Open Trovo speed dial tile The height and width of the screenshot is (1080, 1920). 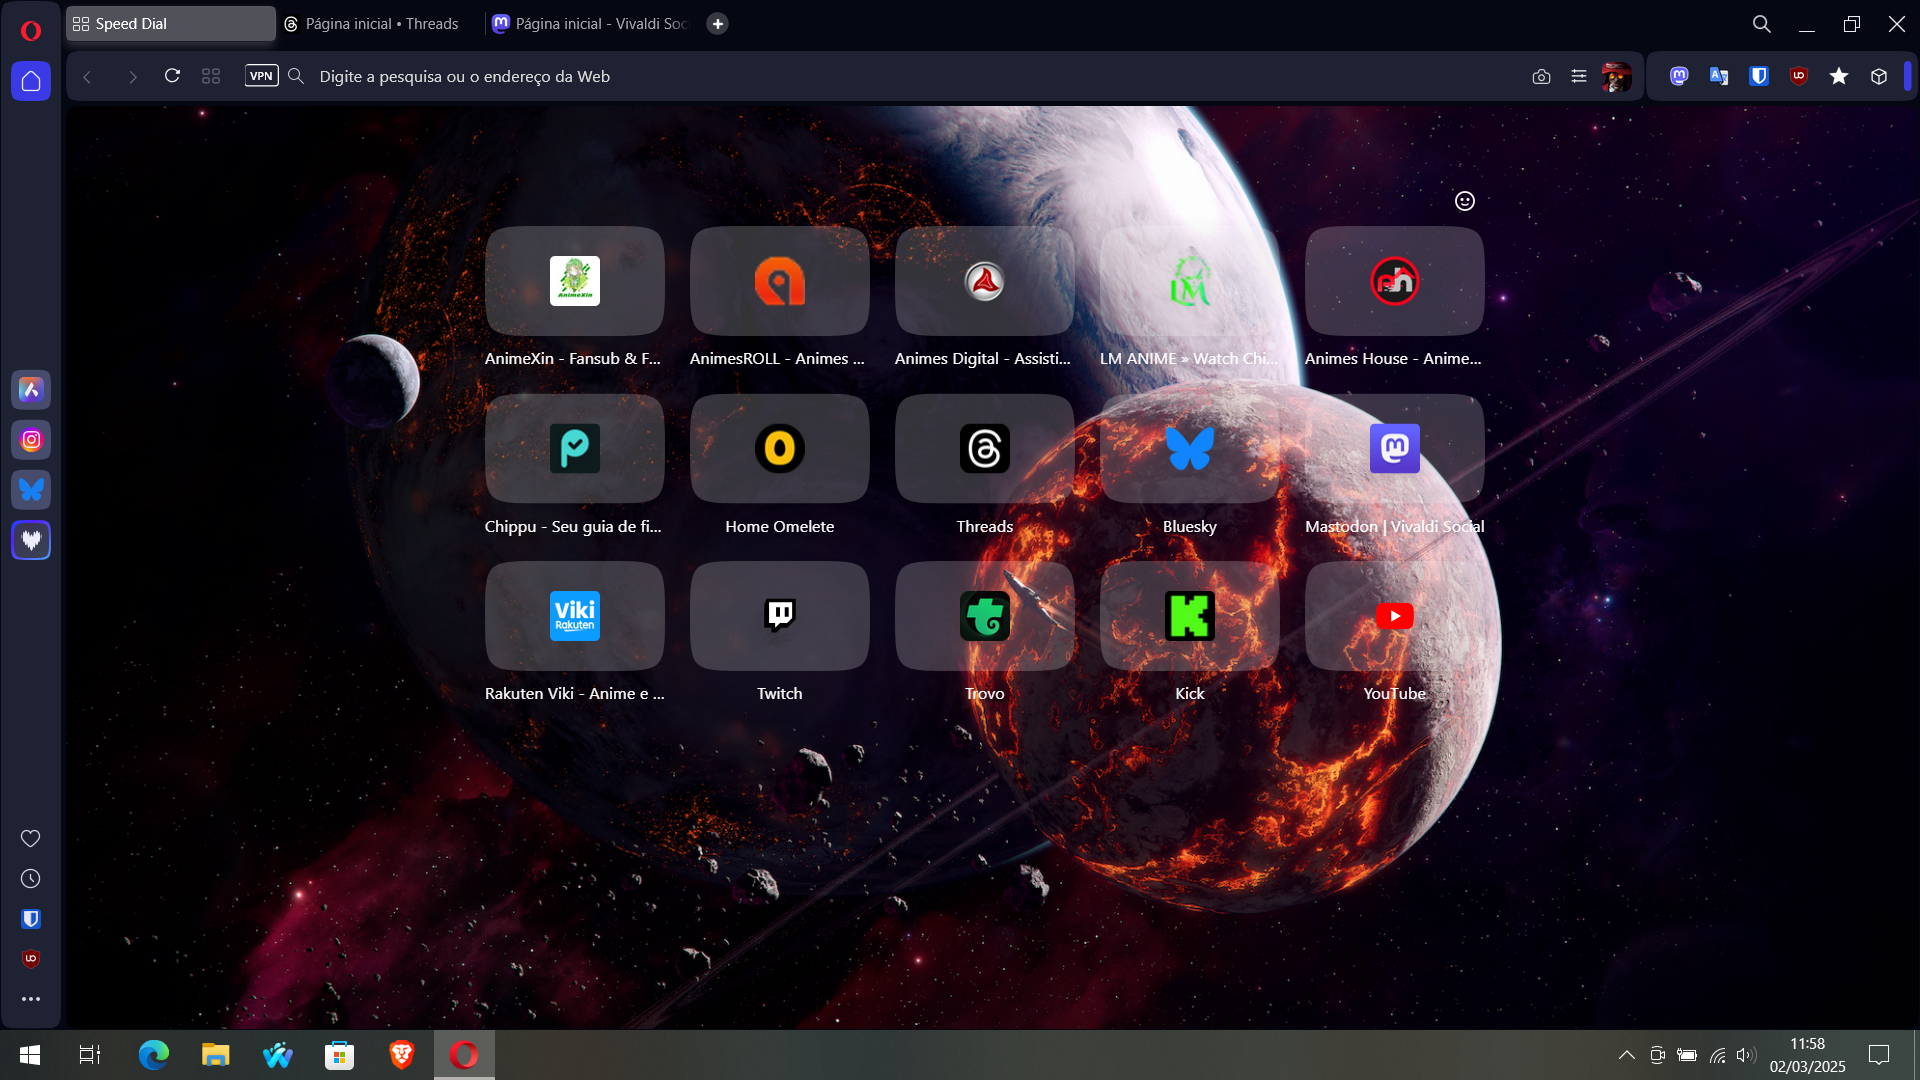click(x=985, y=616)
